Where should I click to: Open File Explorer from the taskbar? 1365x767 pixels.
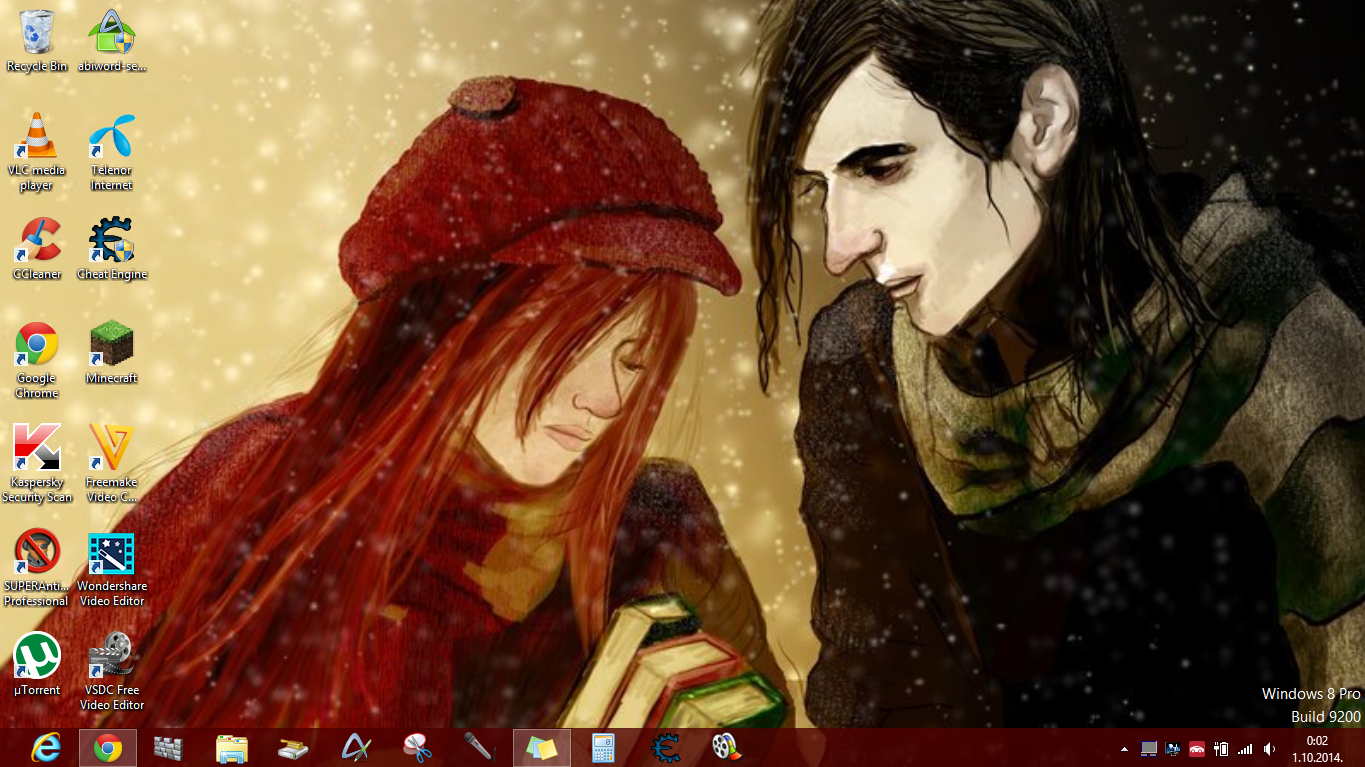click(x=232, y=748)
